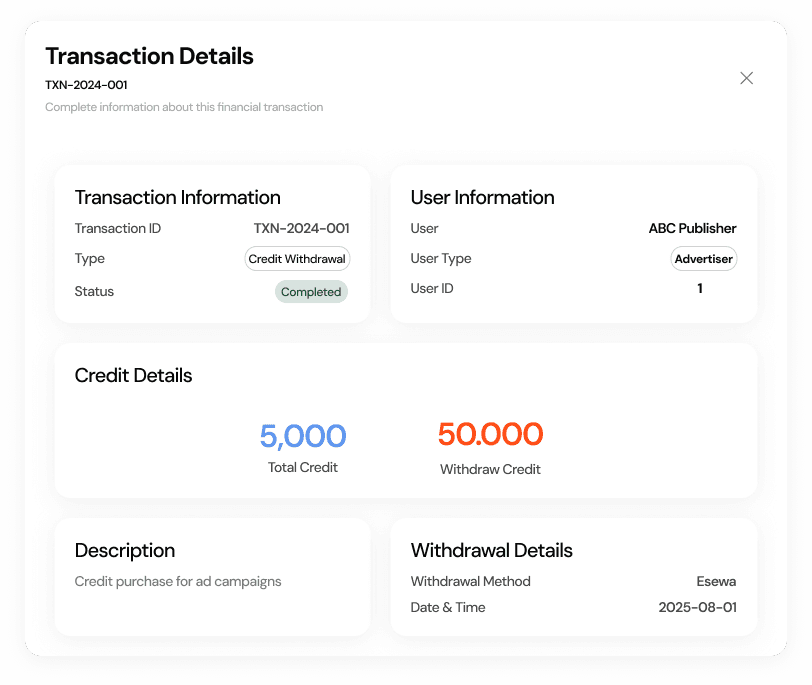This screenshot has height=685, width=812.
Task: Click the Transaction Information card title
Action: 177,197
